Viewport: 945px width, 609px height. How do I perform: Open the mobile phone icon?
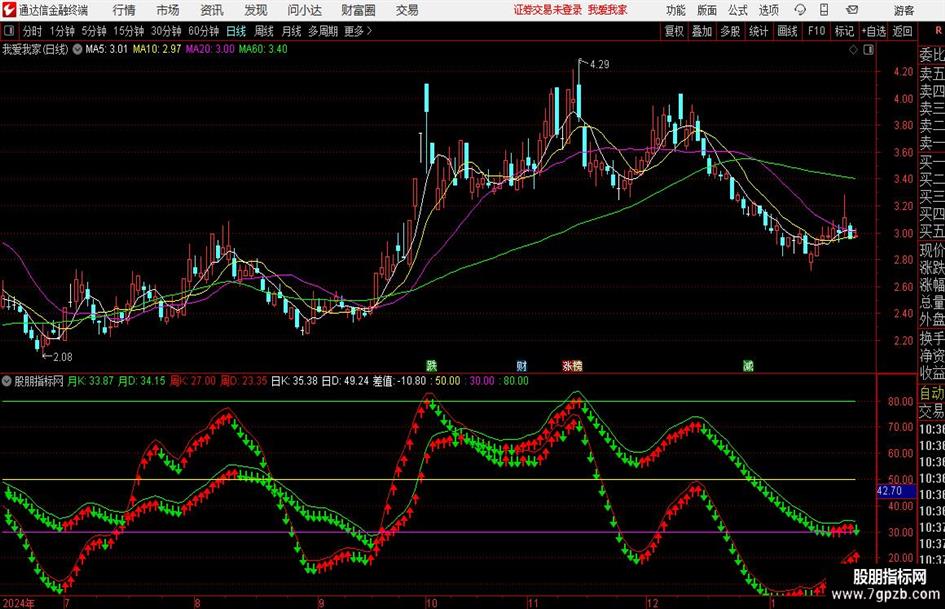pos(824,10)
